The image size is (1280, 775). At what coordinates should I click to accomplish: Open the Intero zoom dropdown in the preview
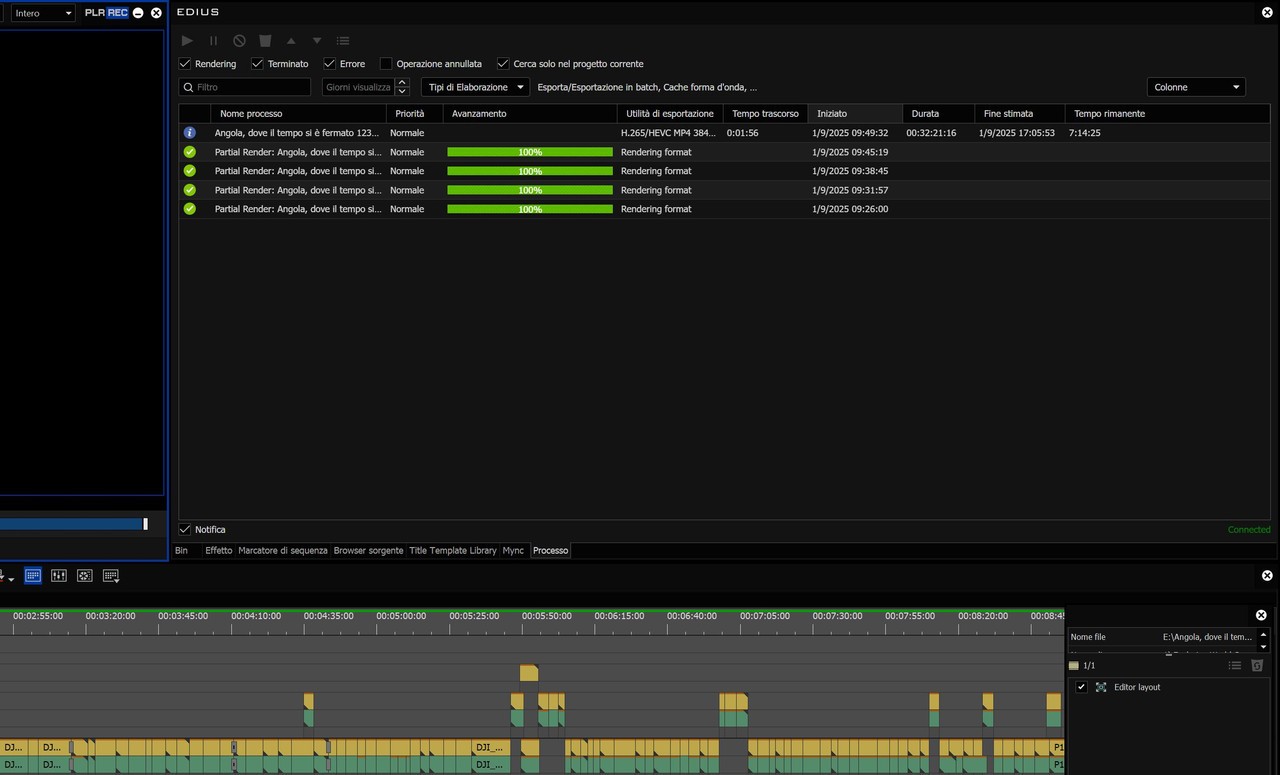click(x=41, y=12)
